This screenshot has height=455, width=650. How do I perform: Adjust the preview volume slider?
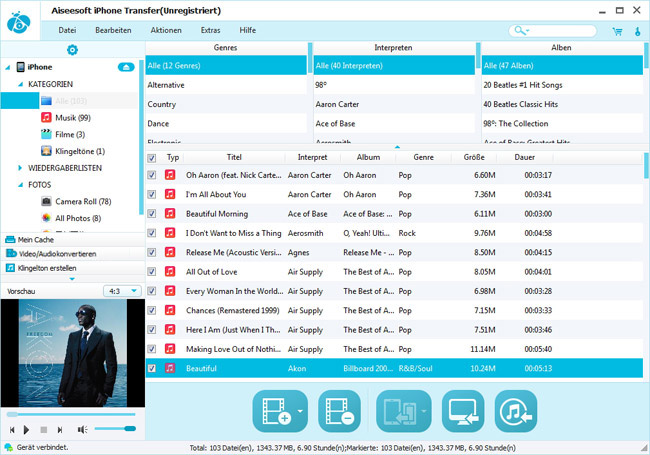(x=115, y=428)
